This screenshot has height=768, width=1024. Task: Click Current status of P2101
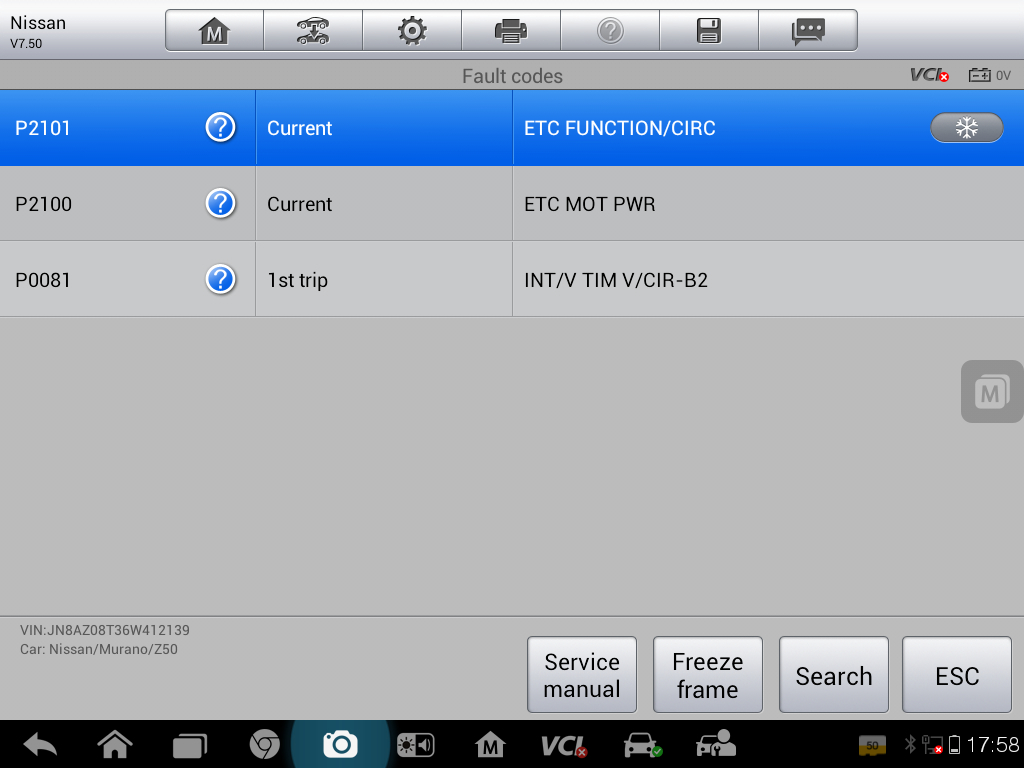(300, 128)
